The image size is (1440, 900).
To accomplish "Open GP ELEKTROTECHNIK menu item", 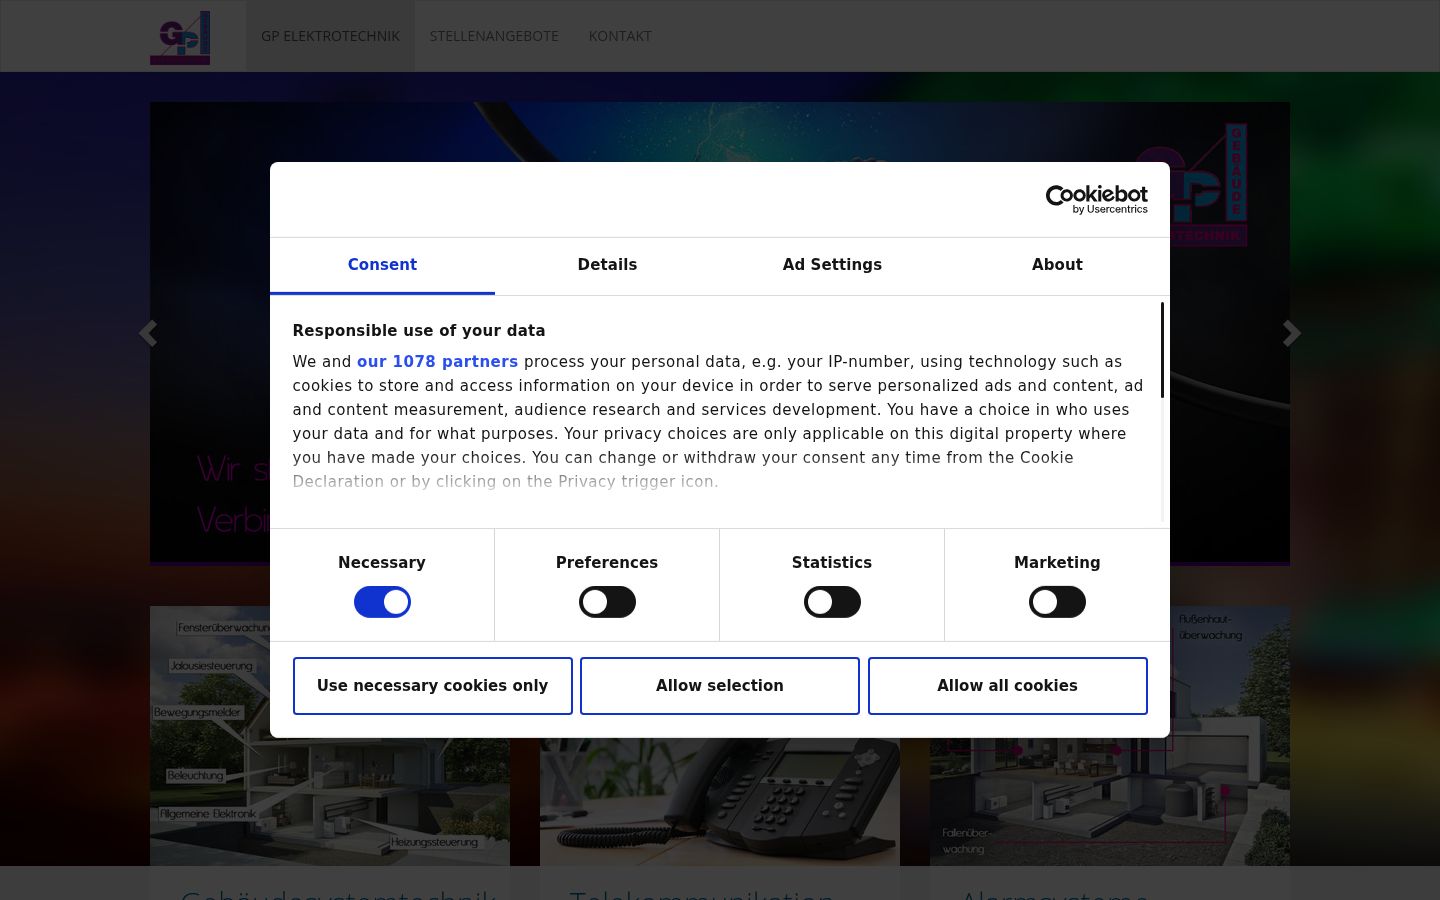I will 330,36.
